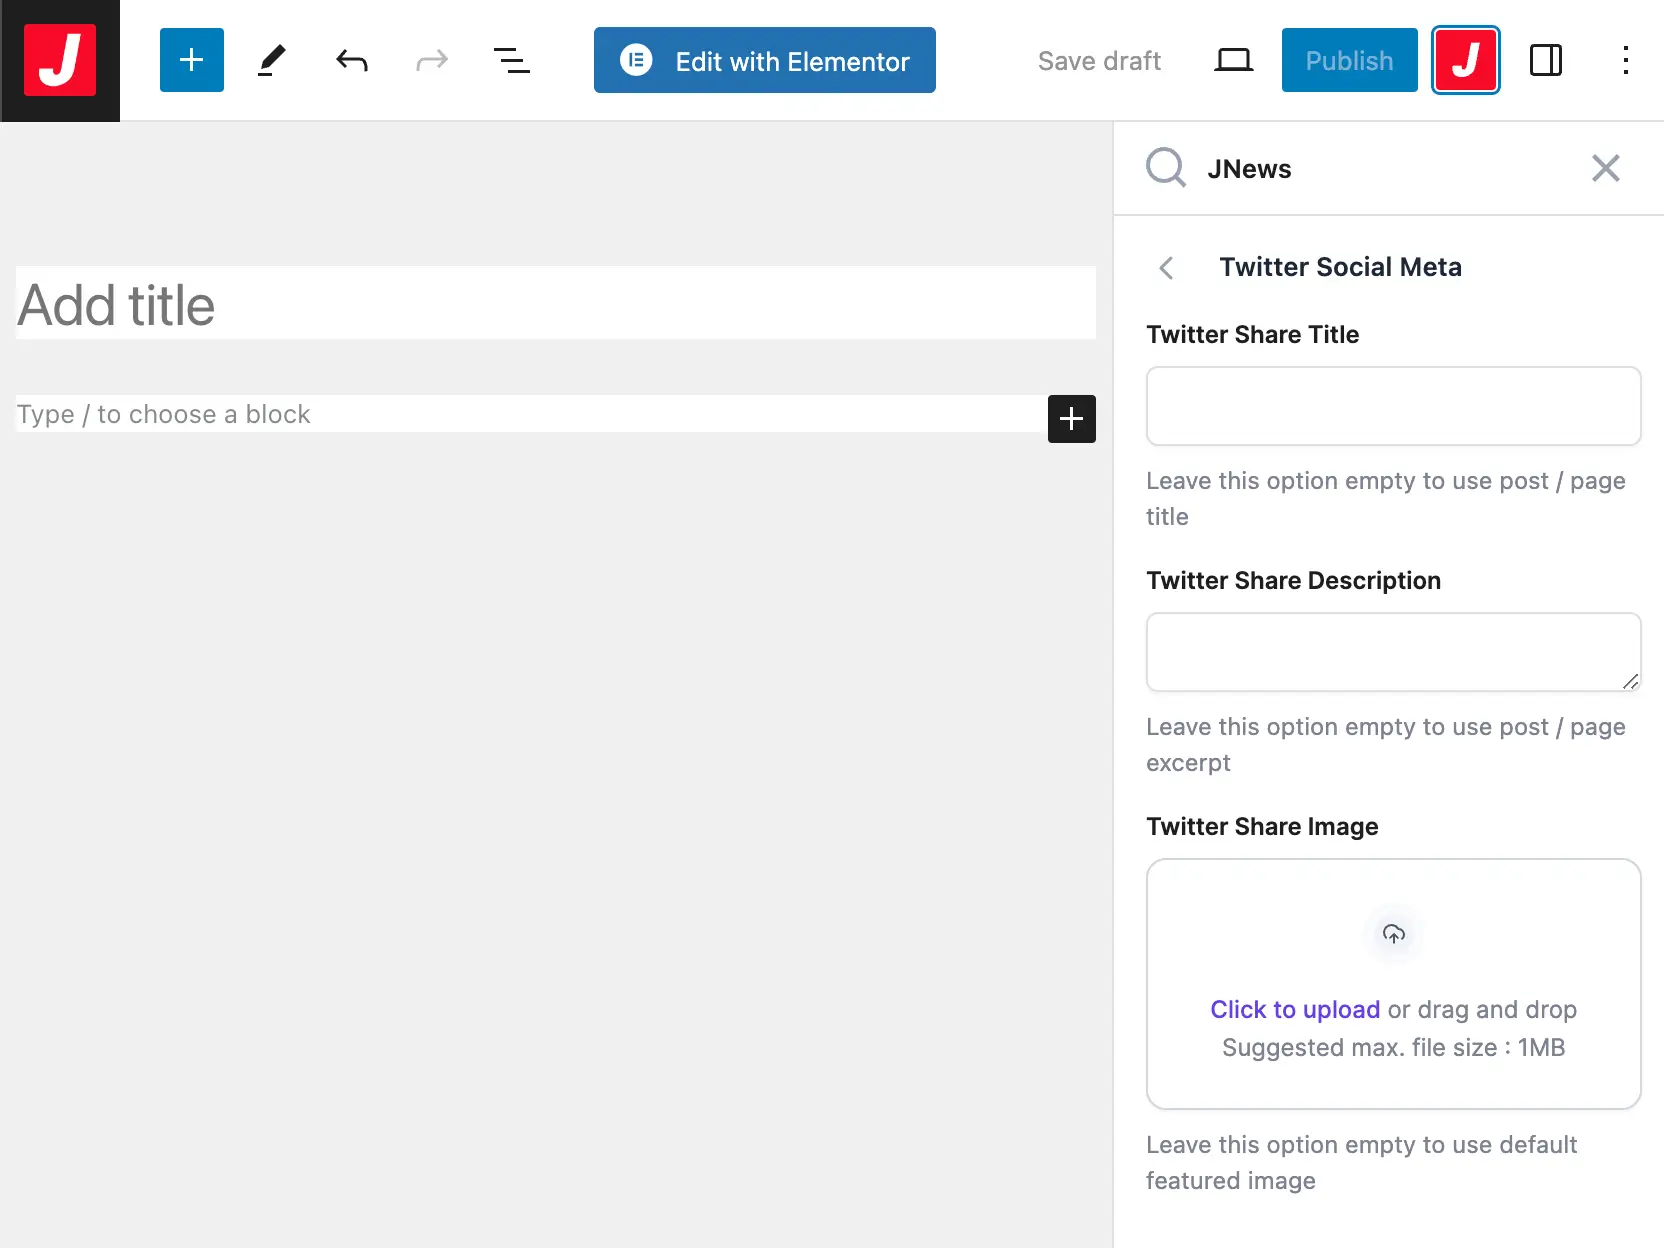Add block using the black plus button
Viewport: 1664px width, 1248px height.
1071,419
